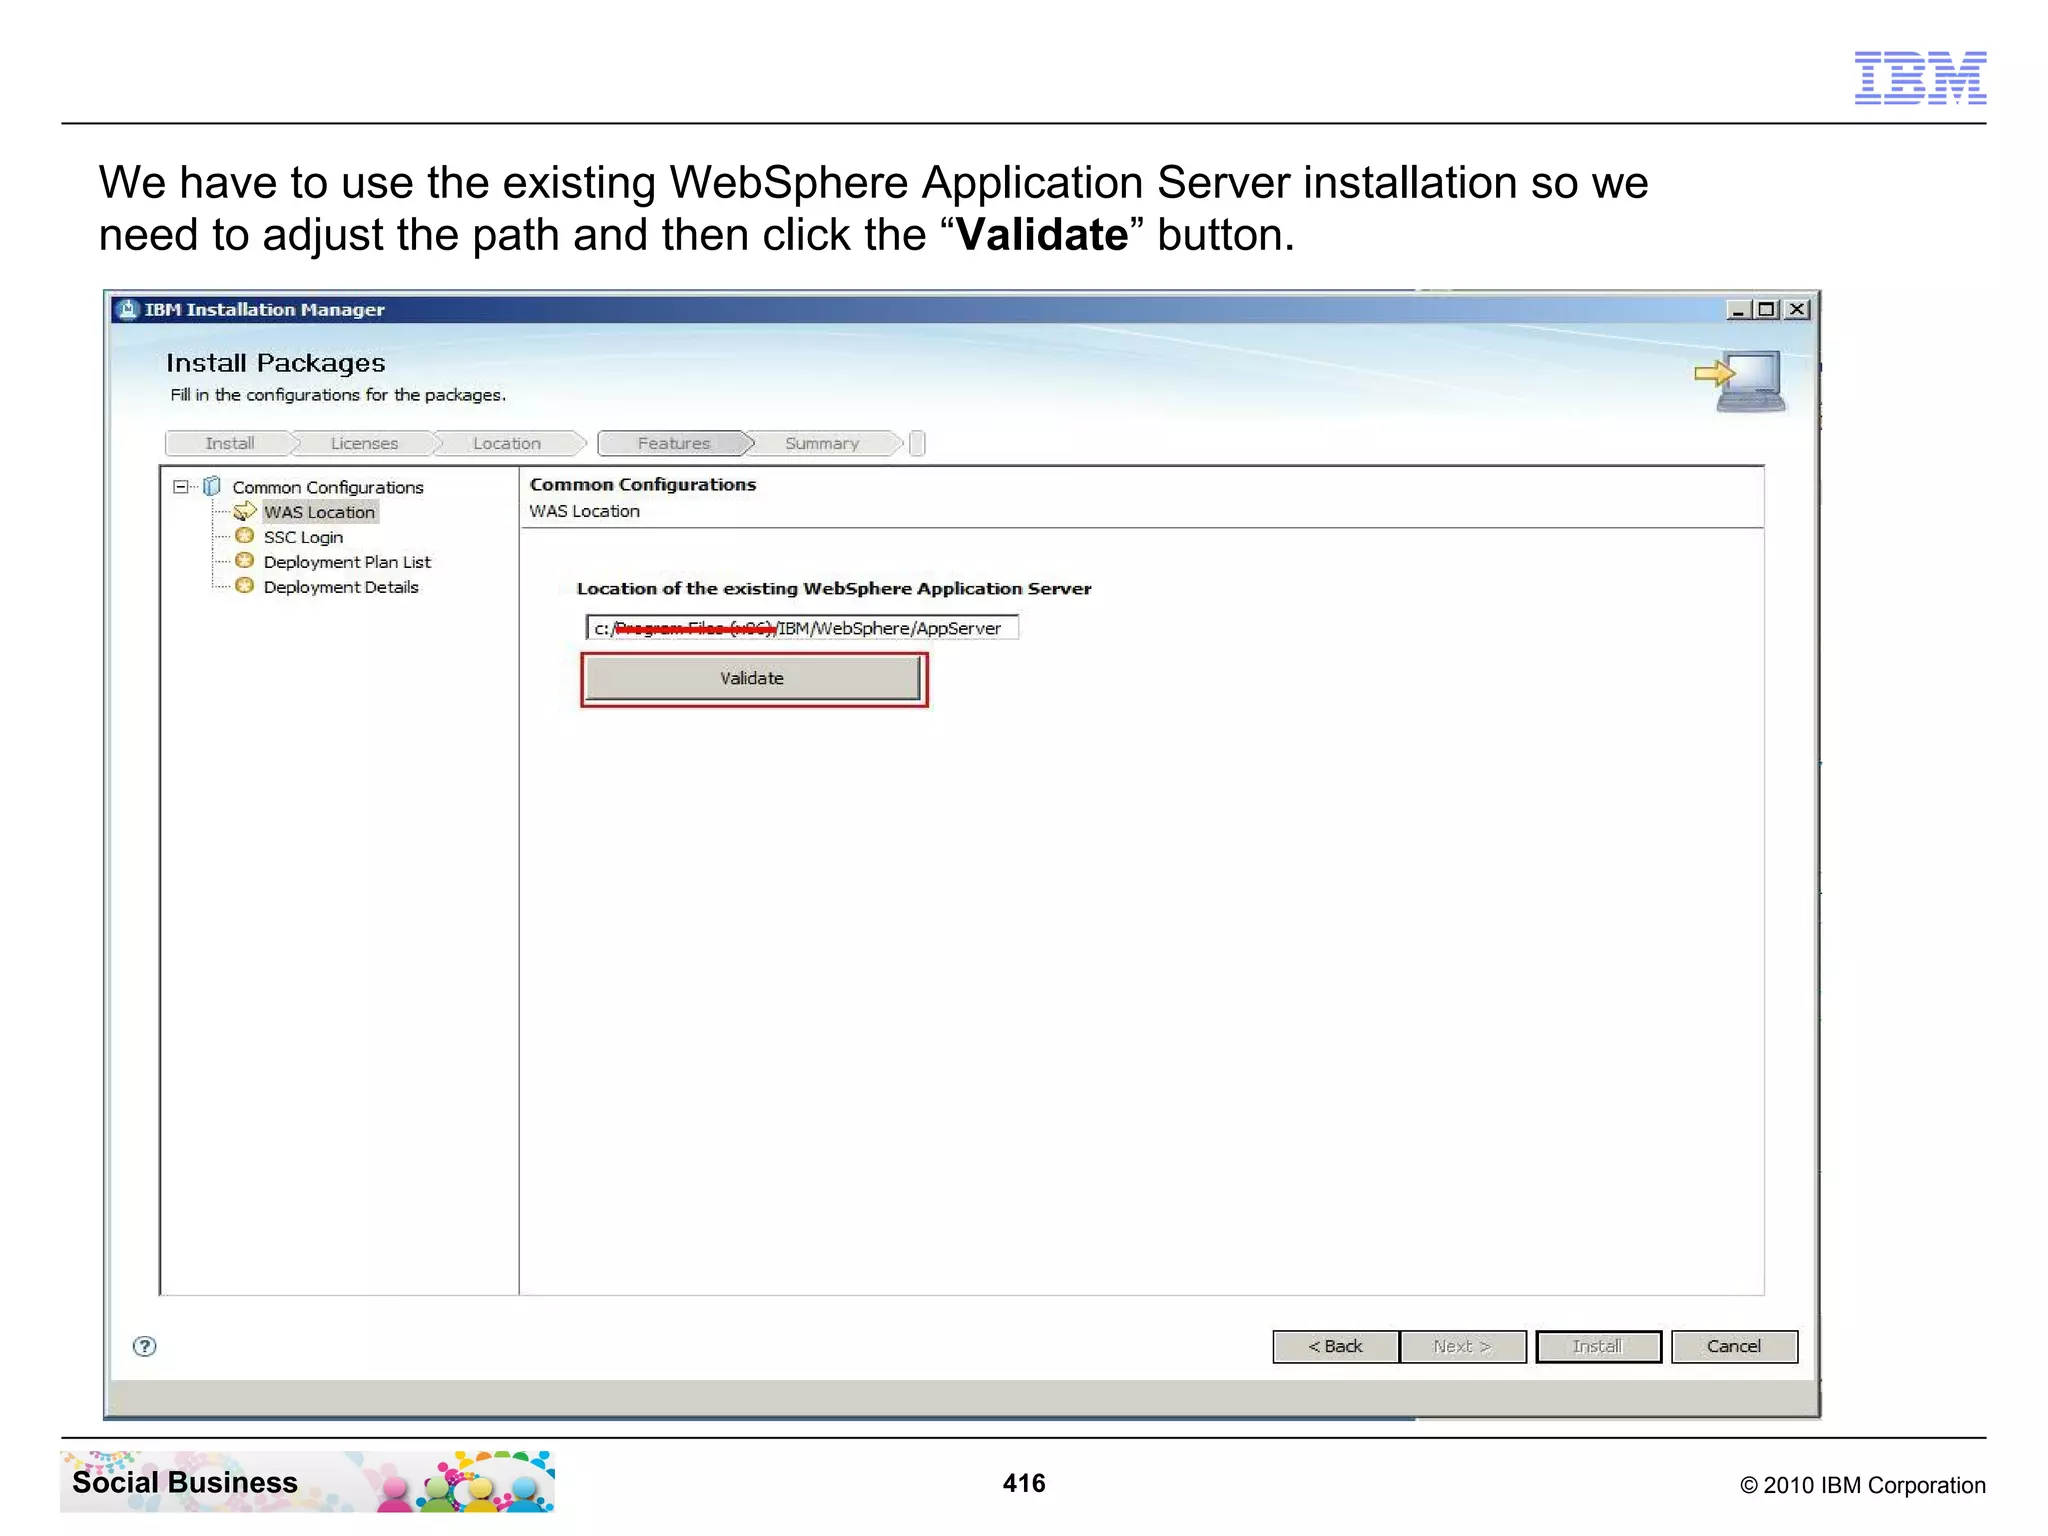The image size is (2048, 1536).
Task: Click 'Location of the existing WebSphere Application Server' label
Action: [834, 588]
